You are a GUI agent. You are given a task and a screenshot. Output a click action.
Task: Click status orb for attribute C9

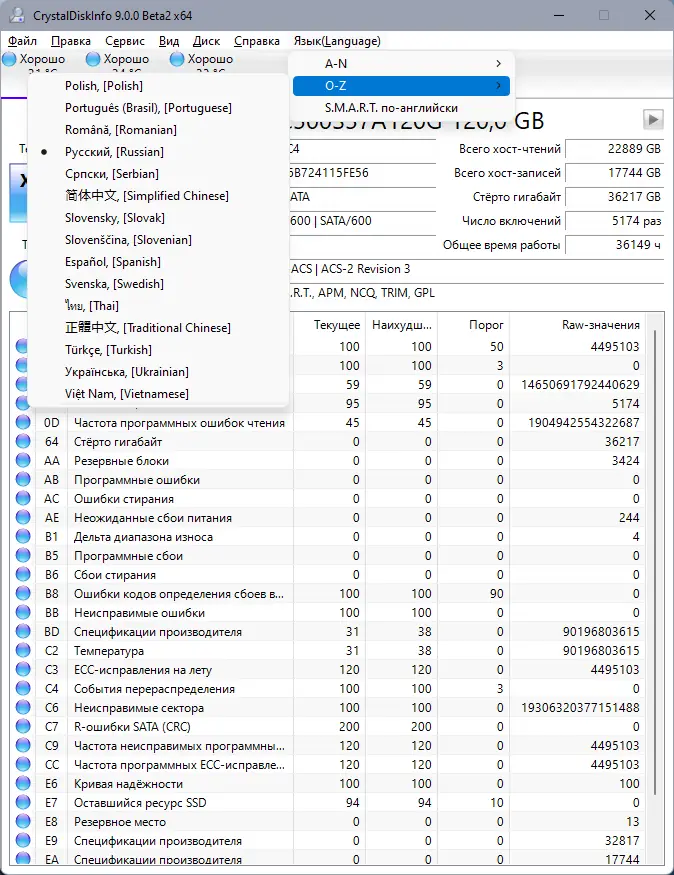pyautogui.click(x=23, y=745)
